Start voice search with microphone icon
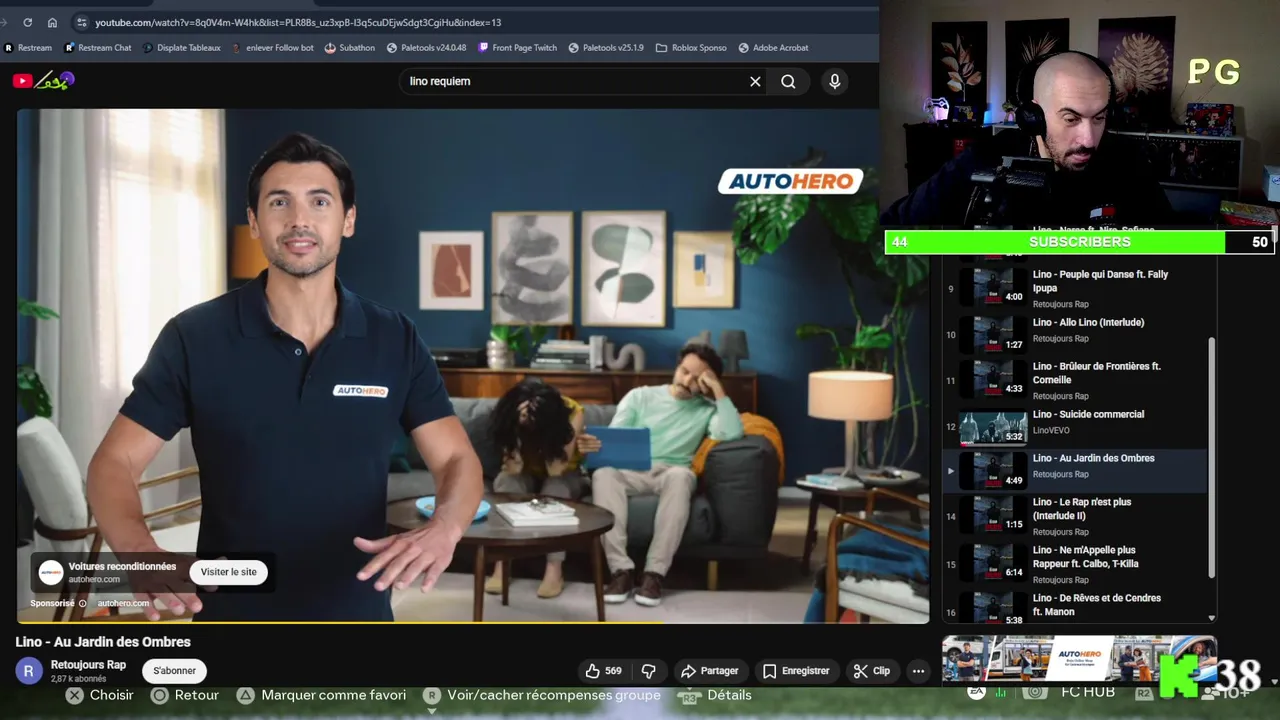1280x720 pixels. click(835, 81)
